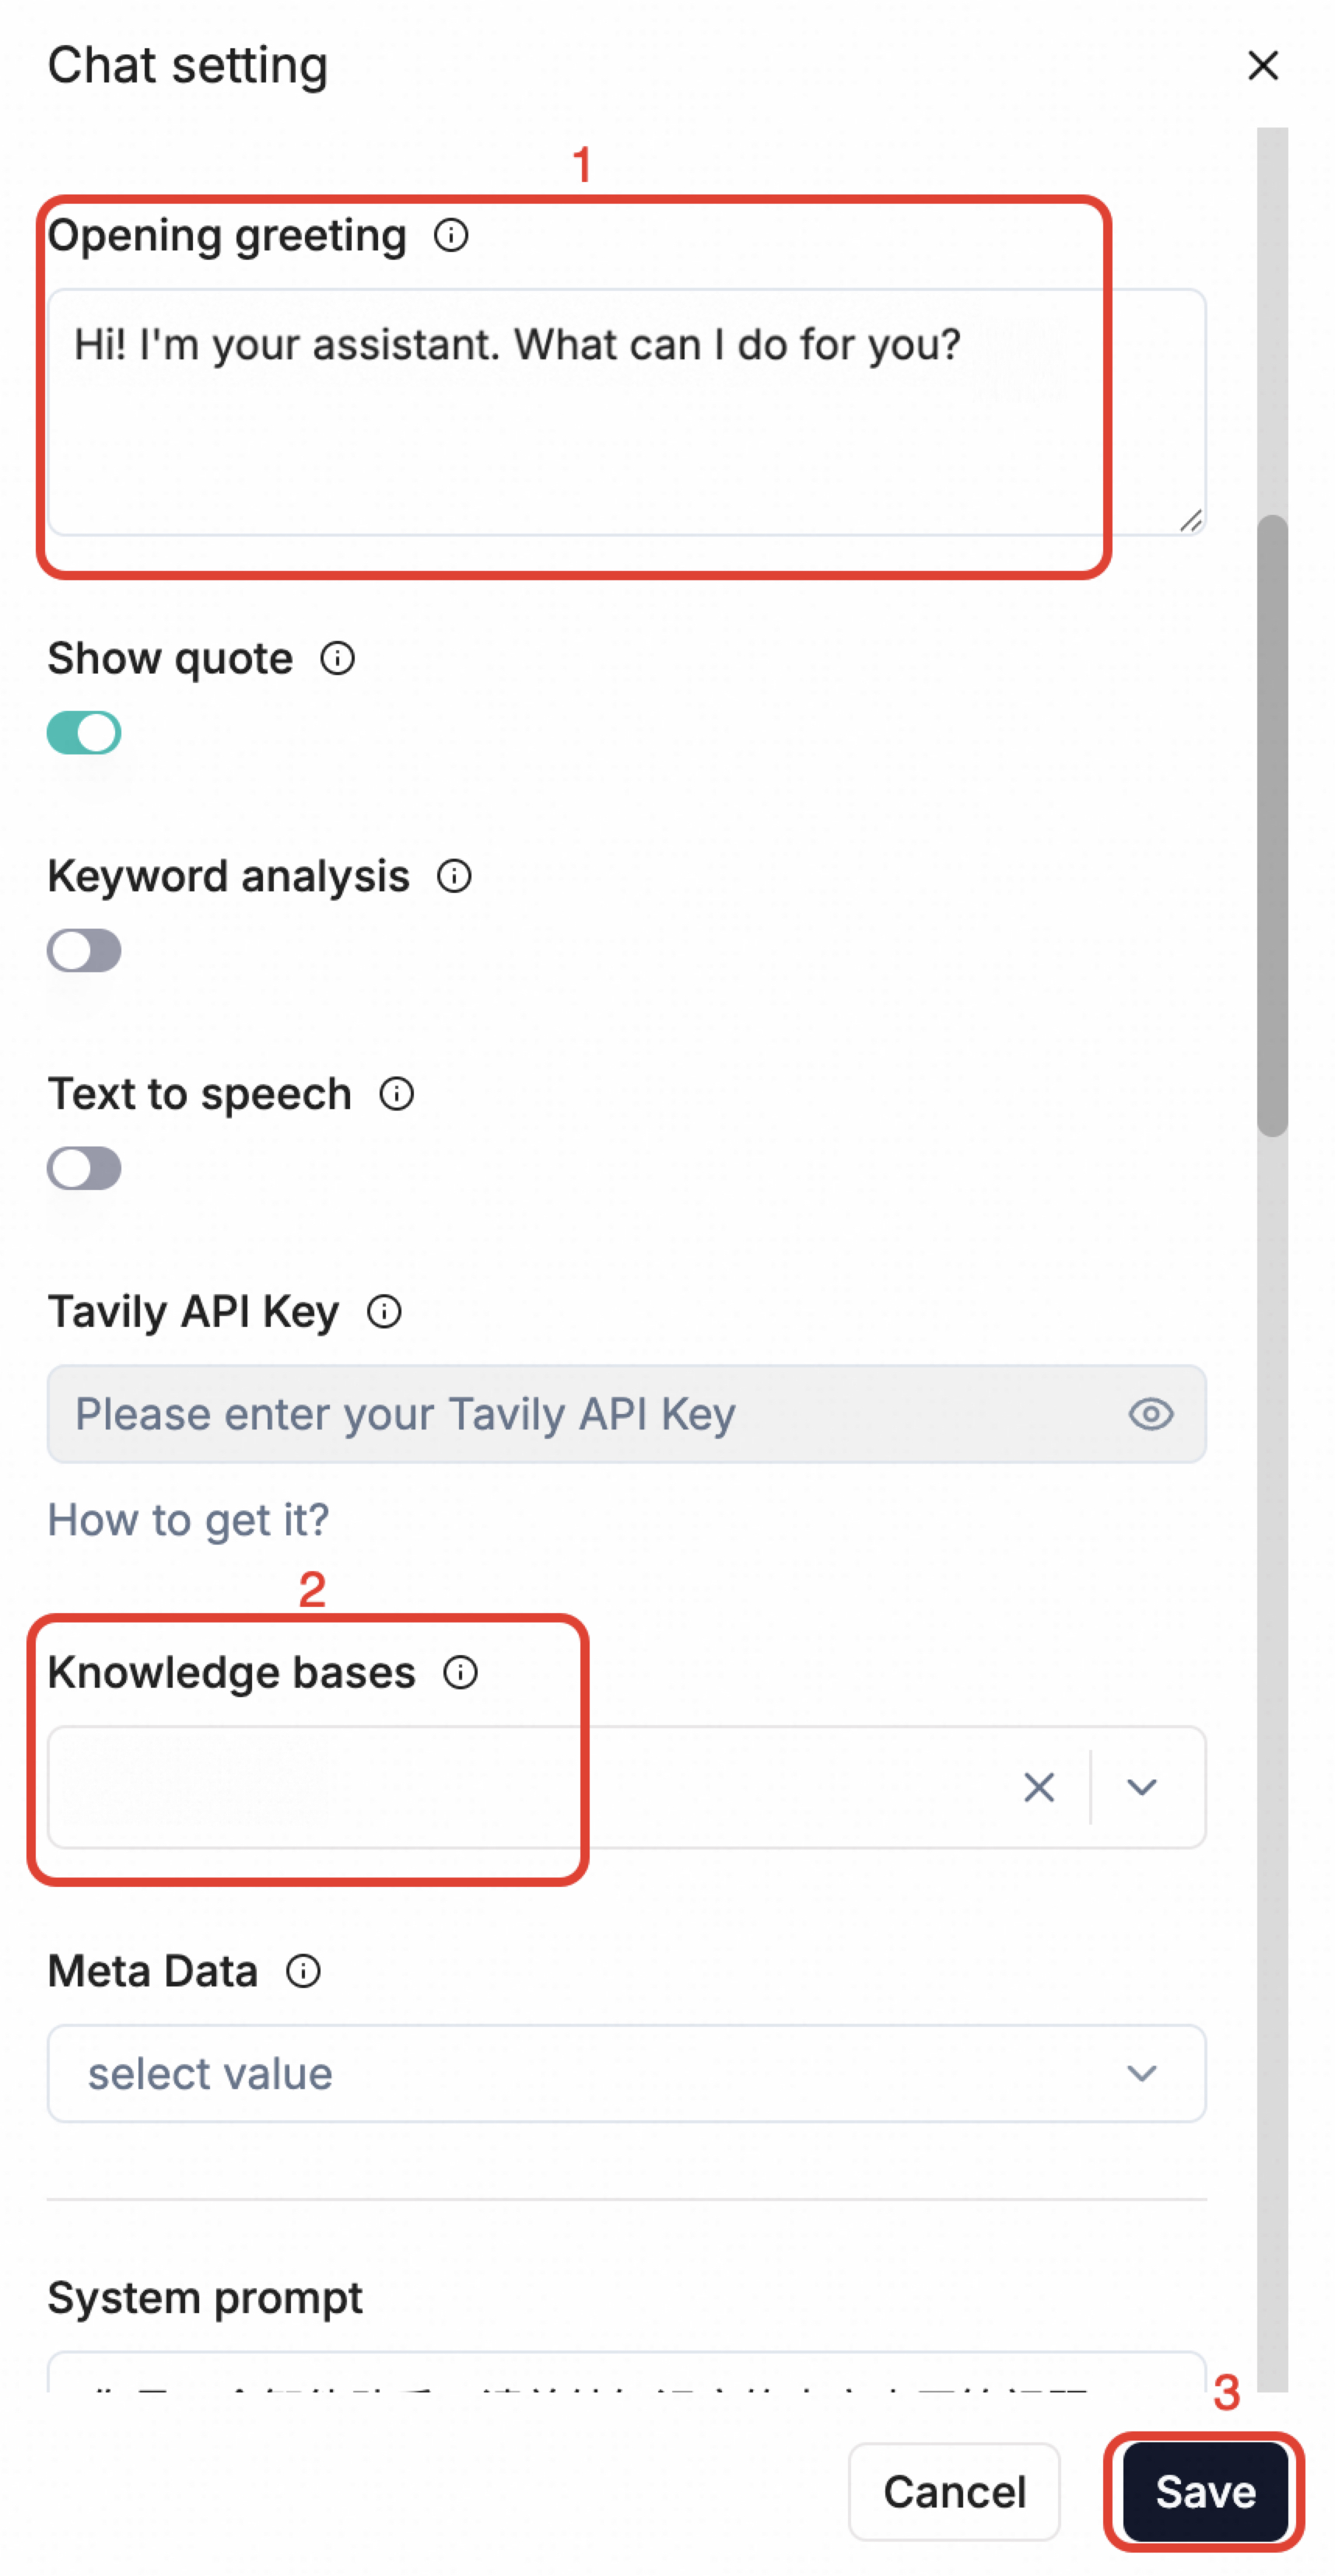Reveal the Tavily API Key with eye icon
1335x2576 pixels.
[x=1150, y=1415]
